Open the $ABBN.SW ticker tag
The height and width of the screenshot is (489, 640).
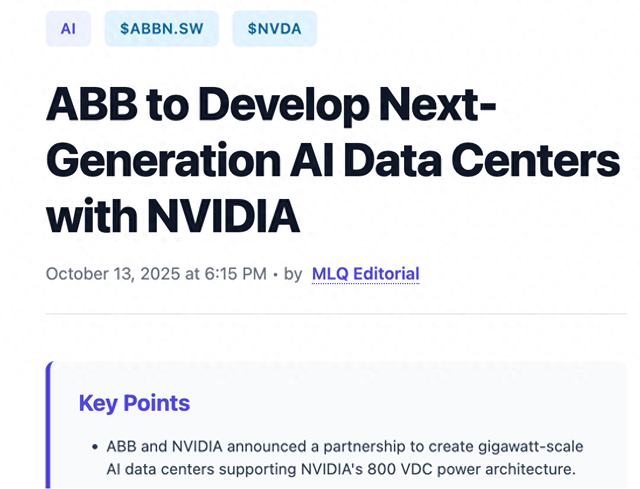pos(161,29)
